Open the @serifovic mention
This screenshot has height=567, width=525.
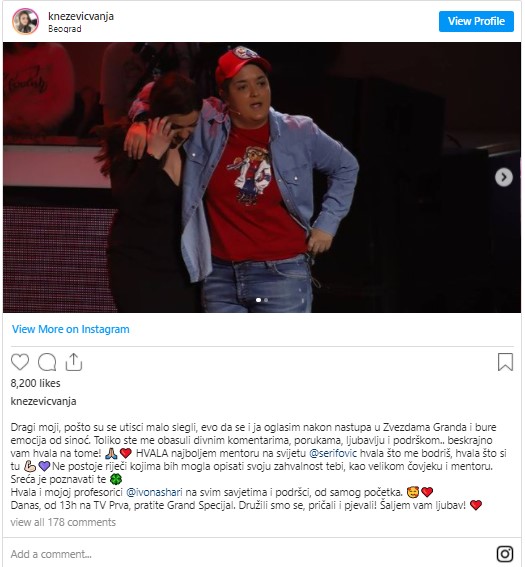[x=333, y=453]
